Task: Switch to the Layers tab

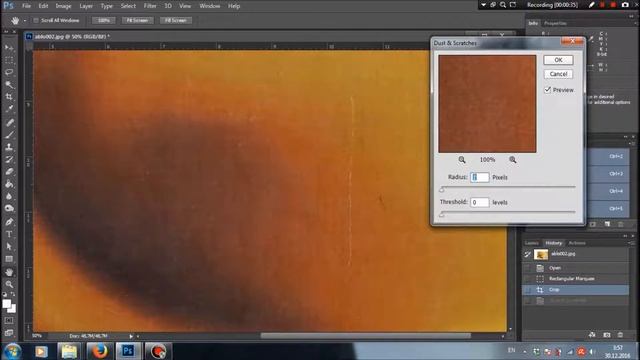Action: coord(531,243)
